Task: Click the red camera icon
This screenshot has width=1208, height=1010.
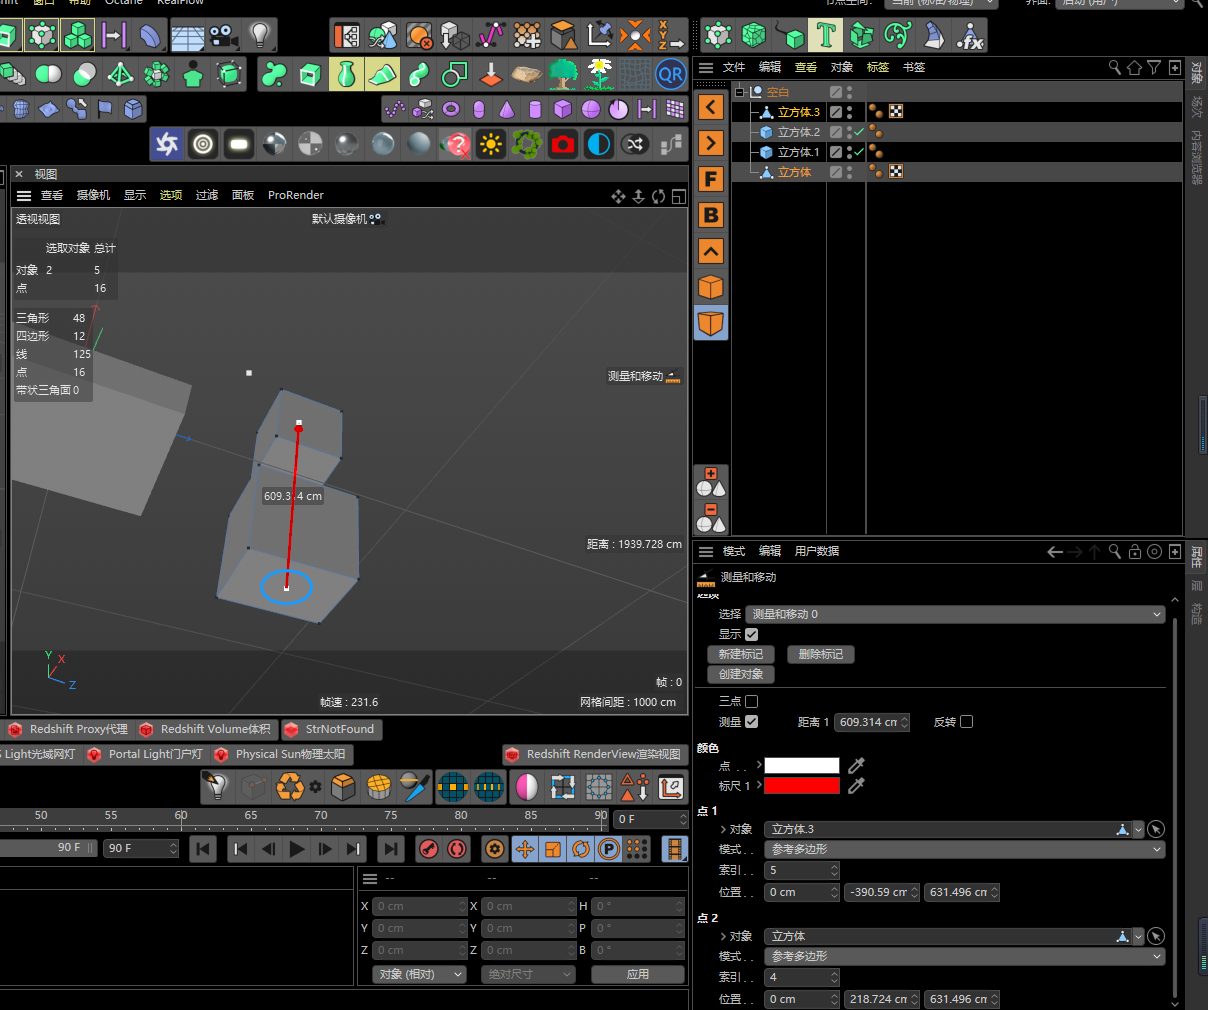Action: pos(563,144)
